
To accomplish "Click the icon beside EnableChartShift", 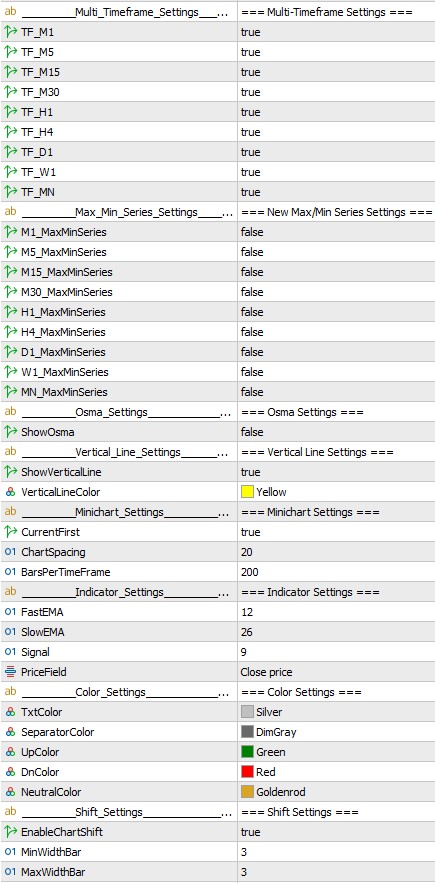I will pos(10,832).
